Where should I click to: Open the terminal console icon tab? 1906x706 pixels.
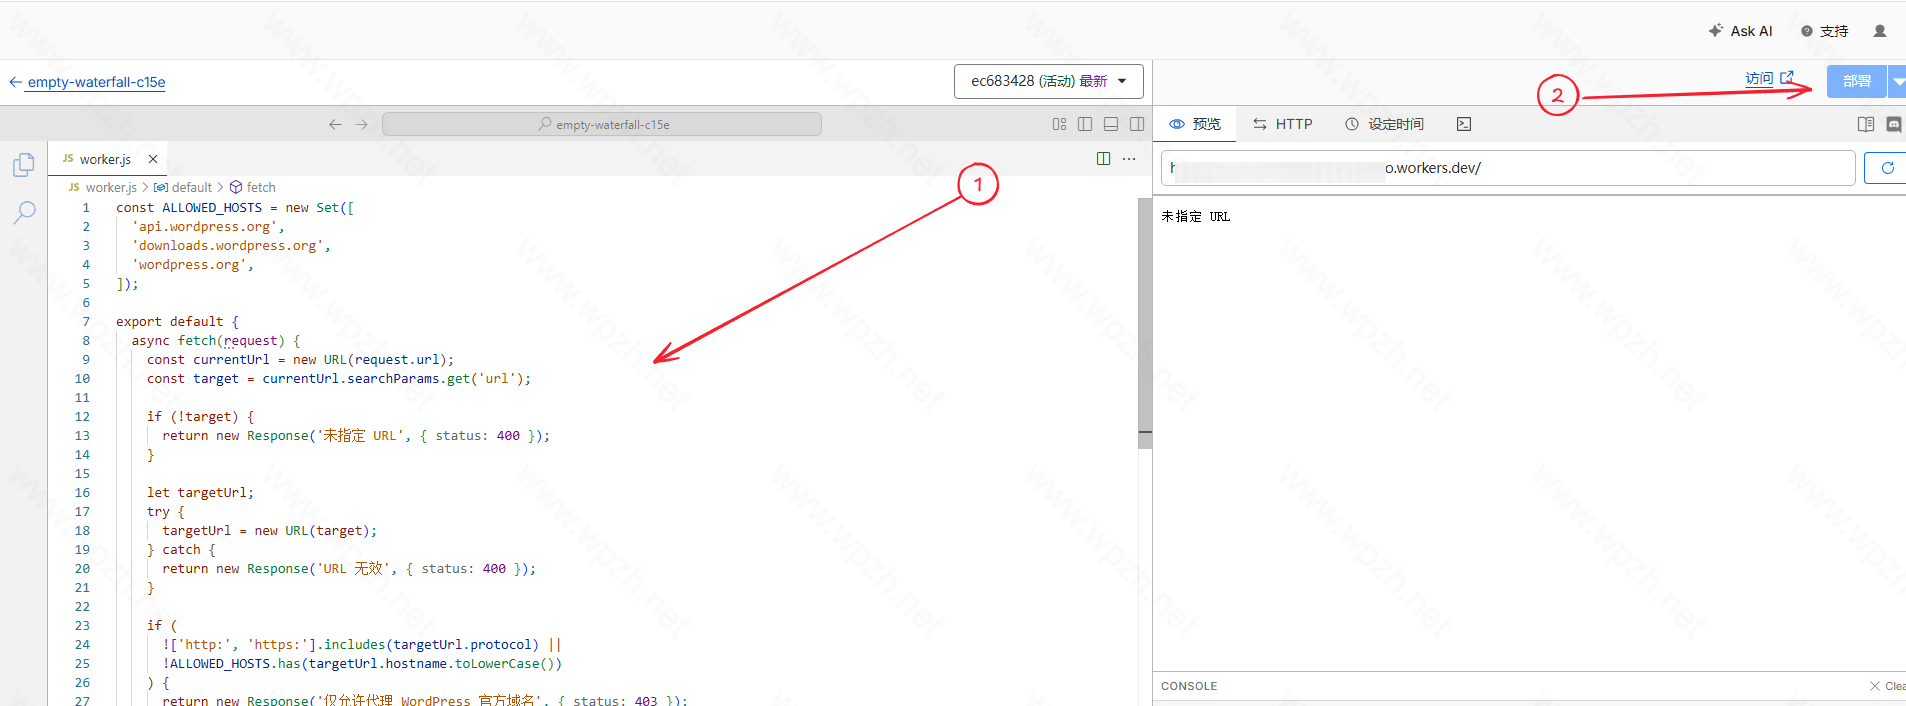click(1464, 124)
